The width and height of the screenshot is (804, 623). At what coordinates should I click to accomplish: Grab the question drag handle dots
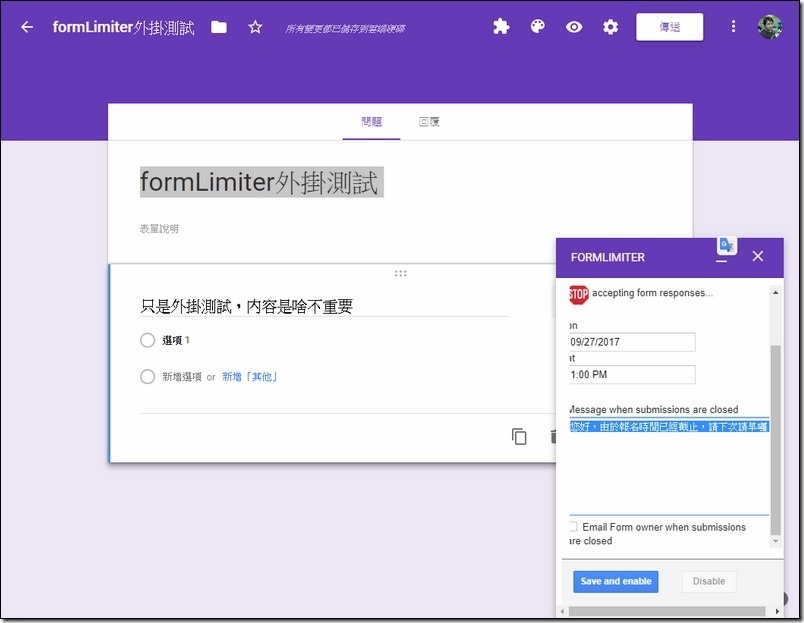[x=400, y=273]
